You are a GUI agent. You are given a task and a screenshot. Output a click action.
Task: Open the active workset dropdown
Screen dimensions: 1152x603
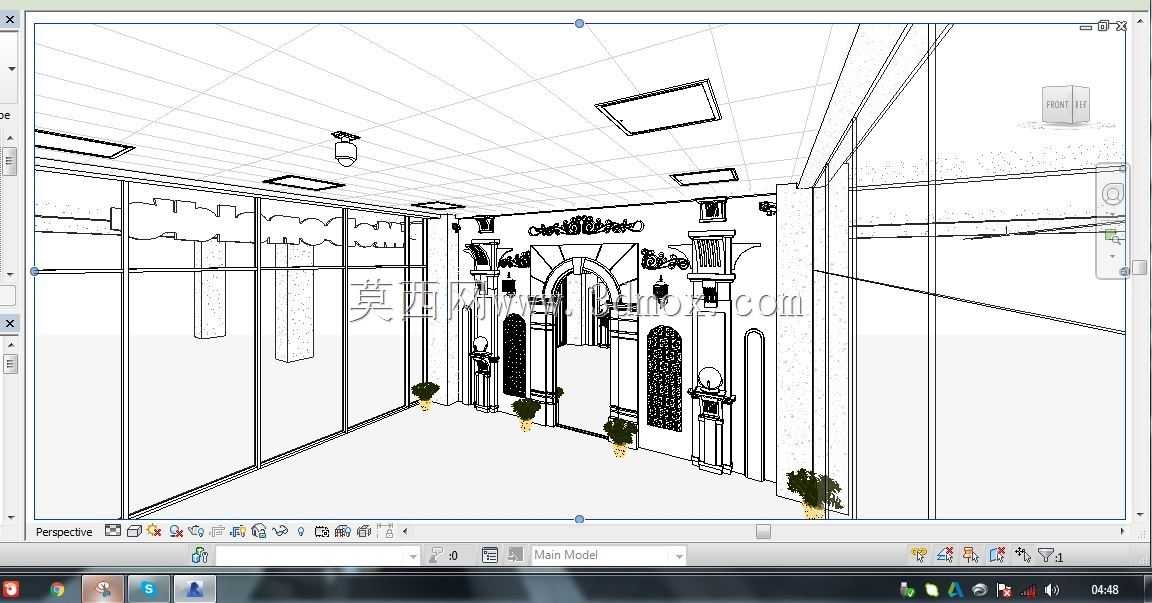pos(413,557)
